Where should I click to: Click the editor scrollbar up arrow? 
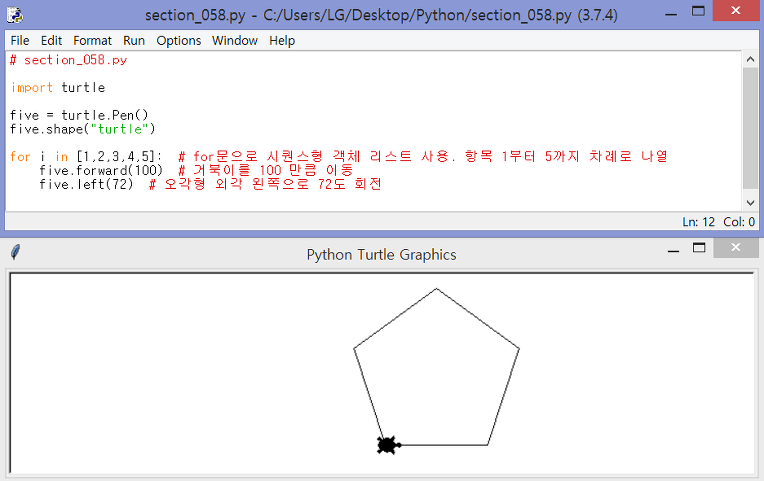pos(750,59)
